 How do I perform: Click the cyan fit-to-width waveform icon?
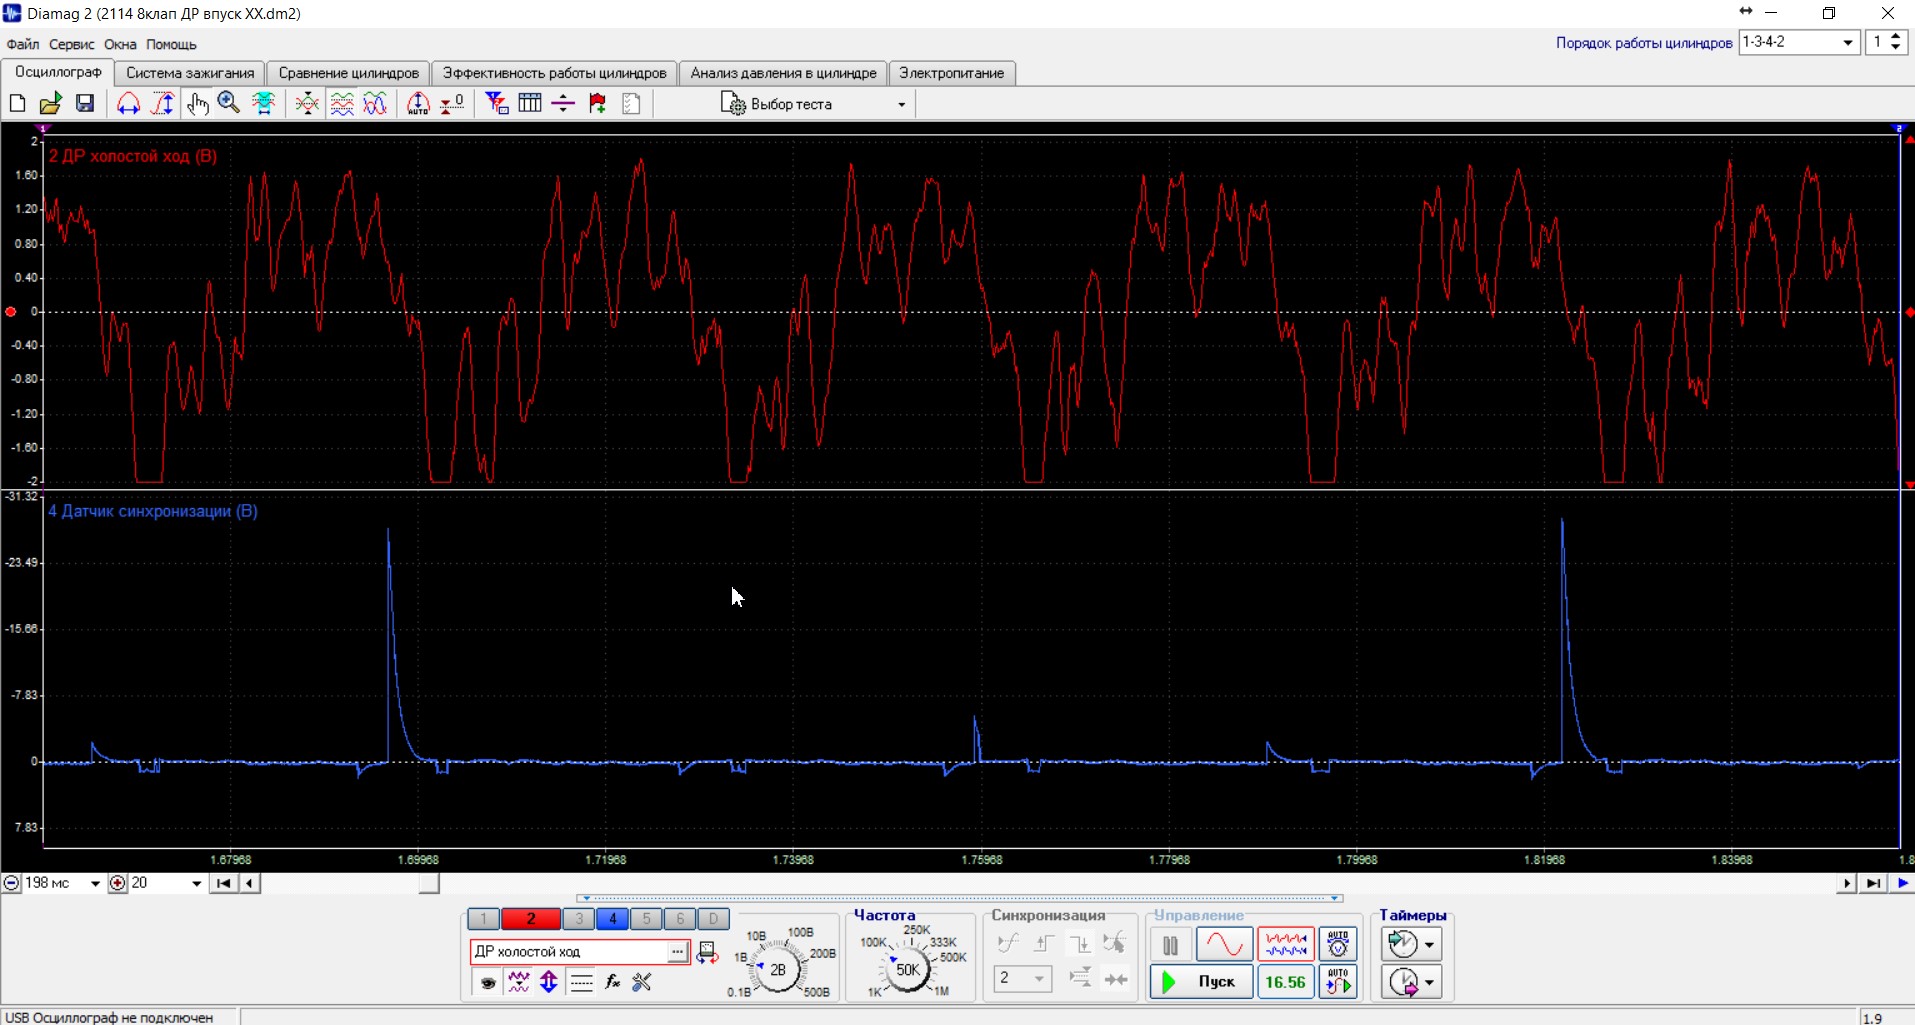(264, 104)
